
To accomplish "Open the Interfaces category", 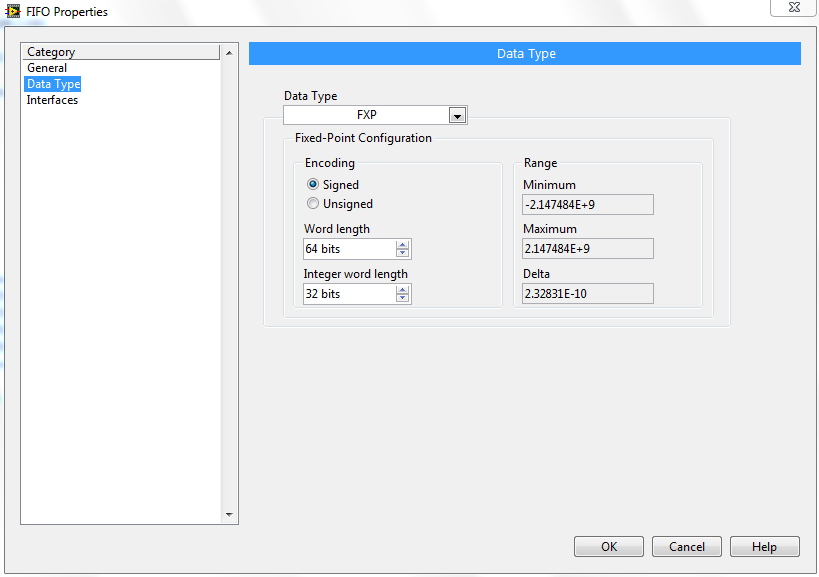I will (52, 100).
